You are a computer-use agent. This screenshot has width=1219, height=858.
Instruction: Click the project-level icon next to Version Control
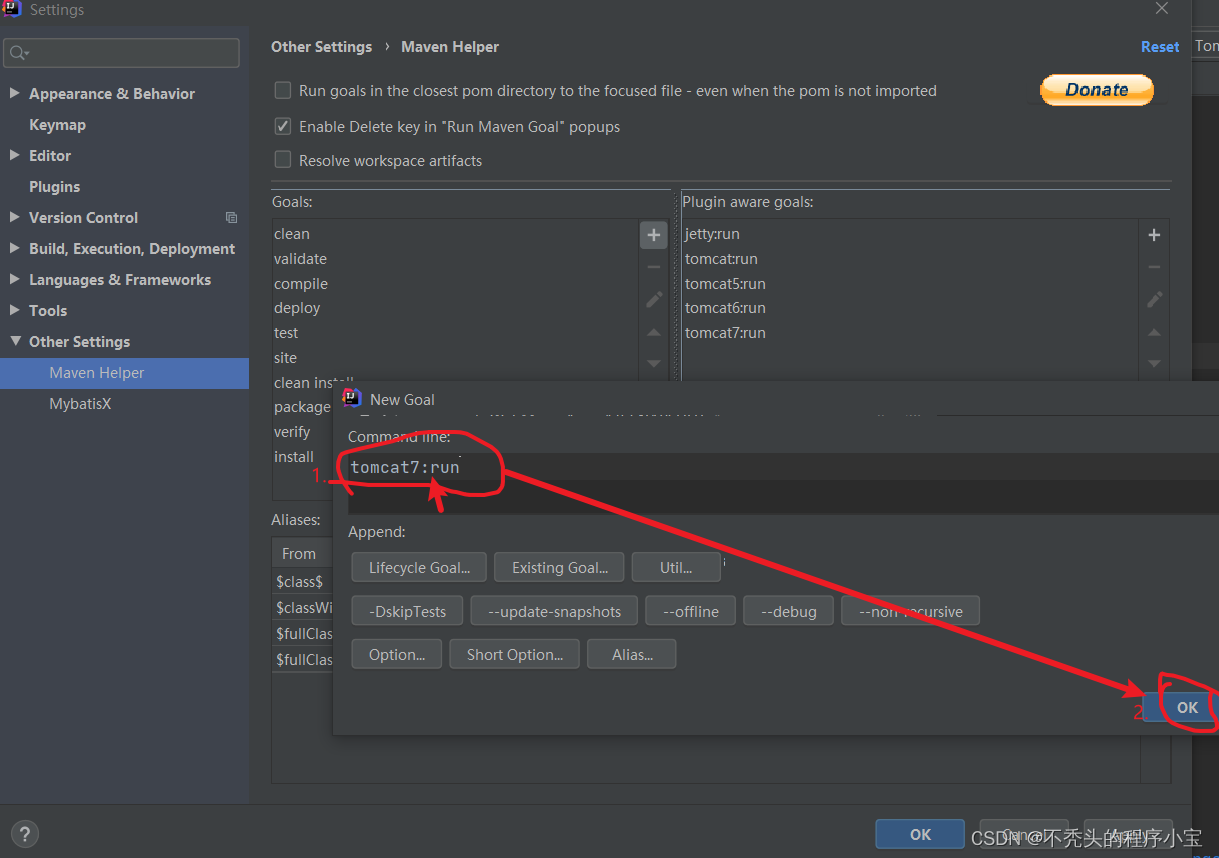click(232, 218)
